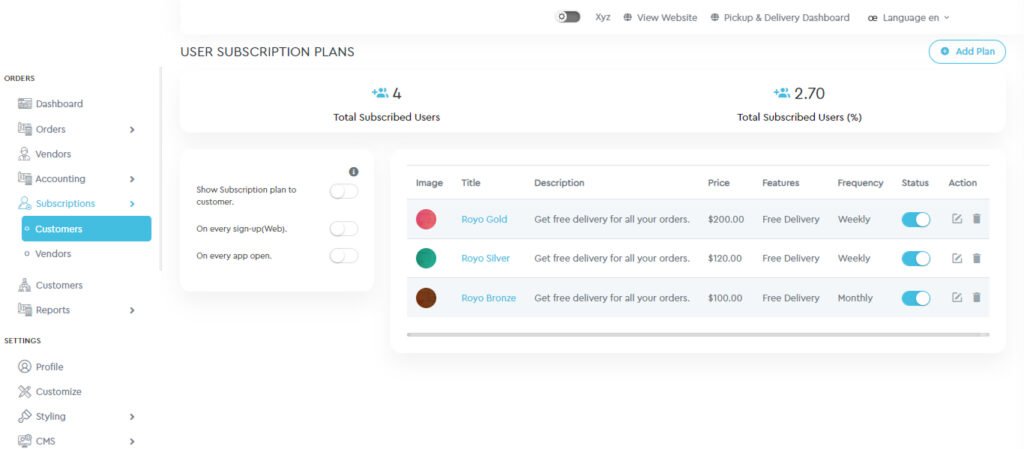
Task: Disable the Royo Gold status toggle
Action: pos(915,219)
